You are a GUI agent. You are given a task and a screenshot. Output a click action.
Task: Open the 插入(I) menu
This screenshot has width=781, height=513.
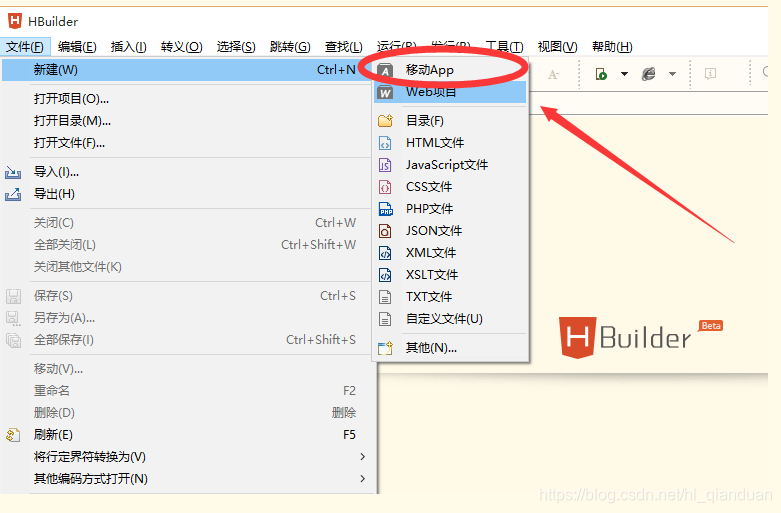click(x=129, y=47)
